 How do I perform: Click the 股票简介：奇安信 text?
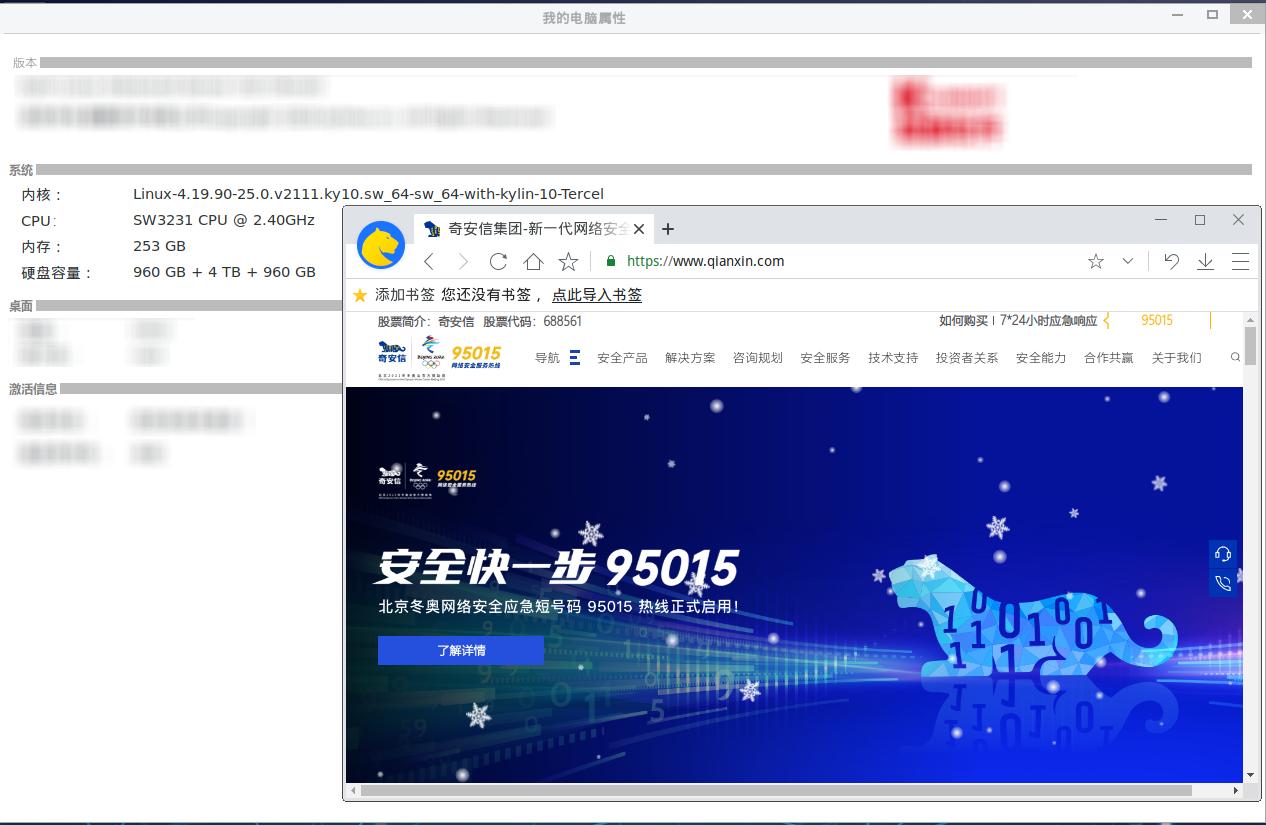point(426,321)
